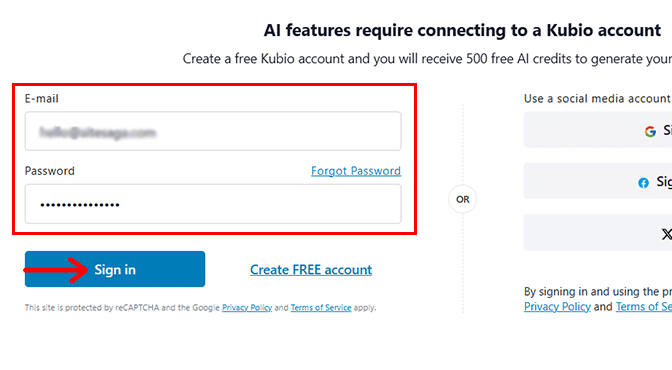The width and height of the screenshot is (672, 370).
Task: Open reCAPTCHA notice Terms of Service link
Action: pyautogui.click(x=321, y=307)
